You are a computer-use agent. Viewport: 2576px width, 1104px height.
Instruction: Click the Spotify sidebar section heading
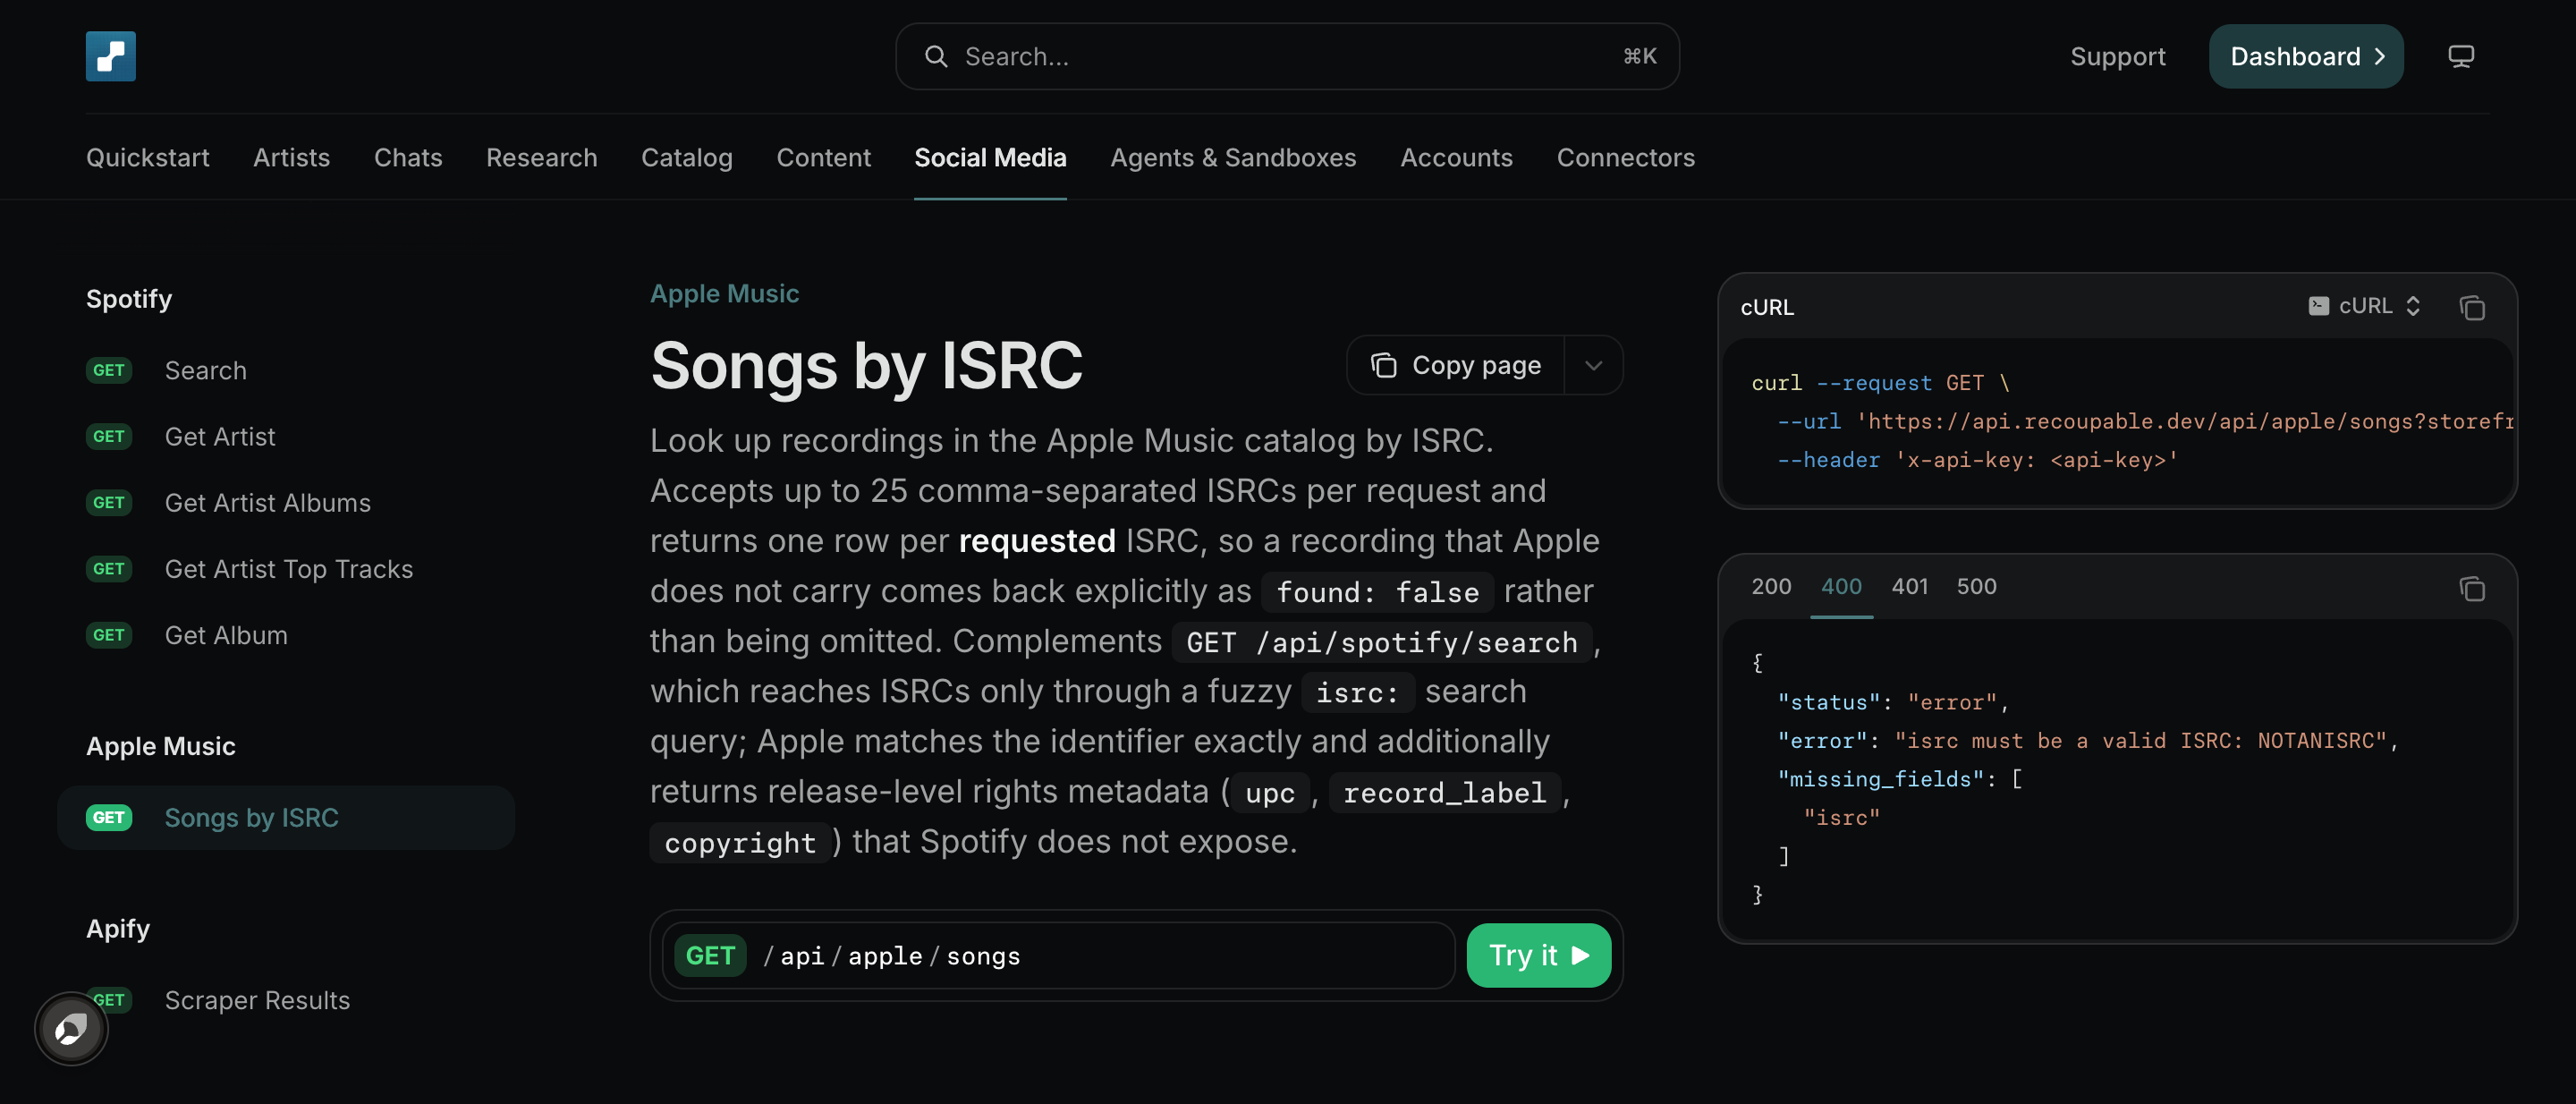pos(129,298)
